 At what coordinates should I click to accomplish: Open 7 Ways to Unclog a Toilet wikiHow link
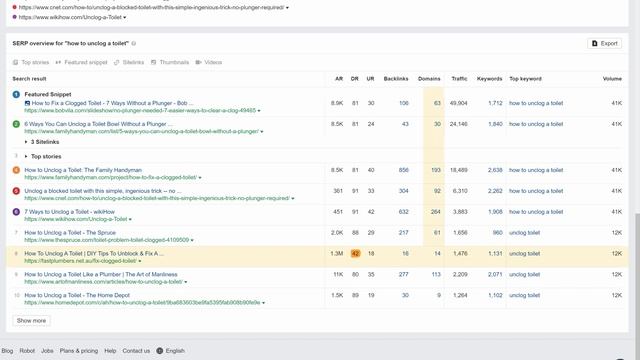pyautogui.click(x=69, y=212)
